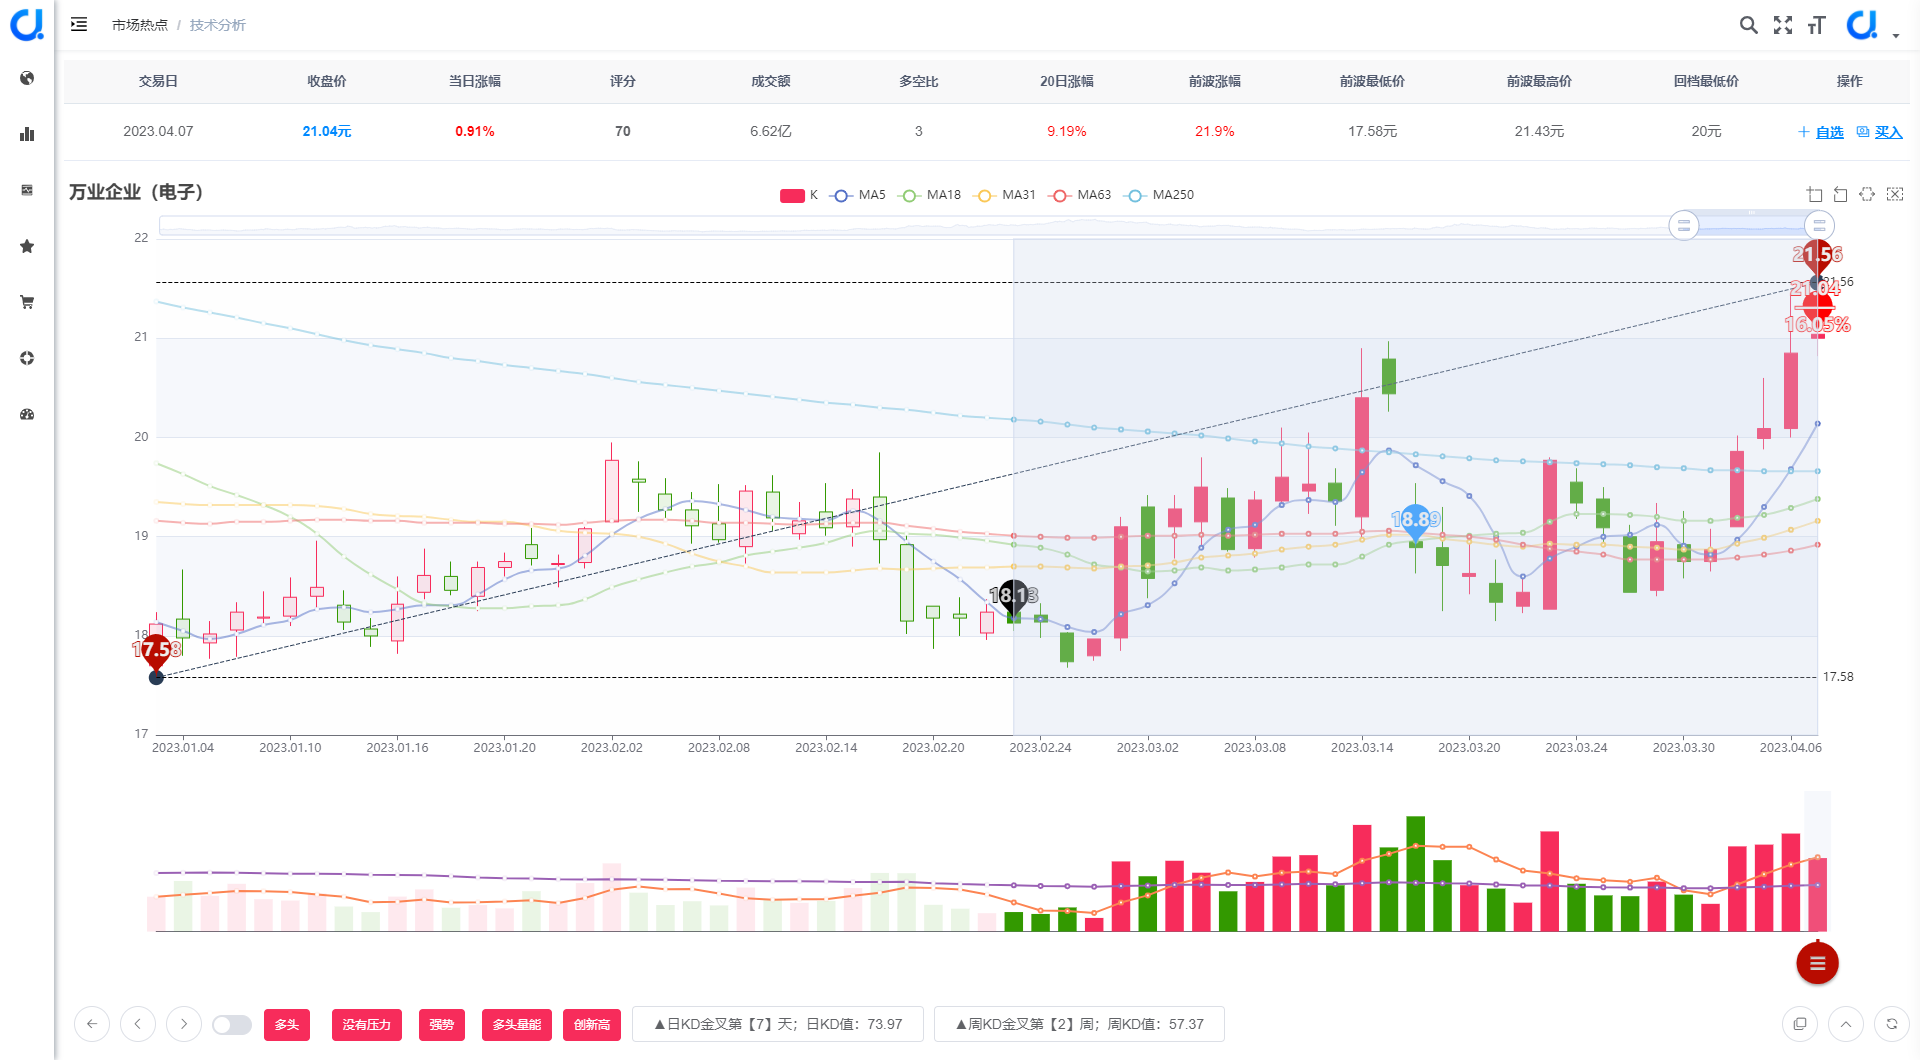The width and height of the screenshot is (1920, 1060).
Task: Click 技术分析 breadcrumb
Action: click(x=218, y=25)
